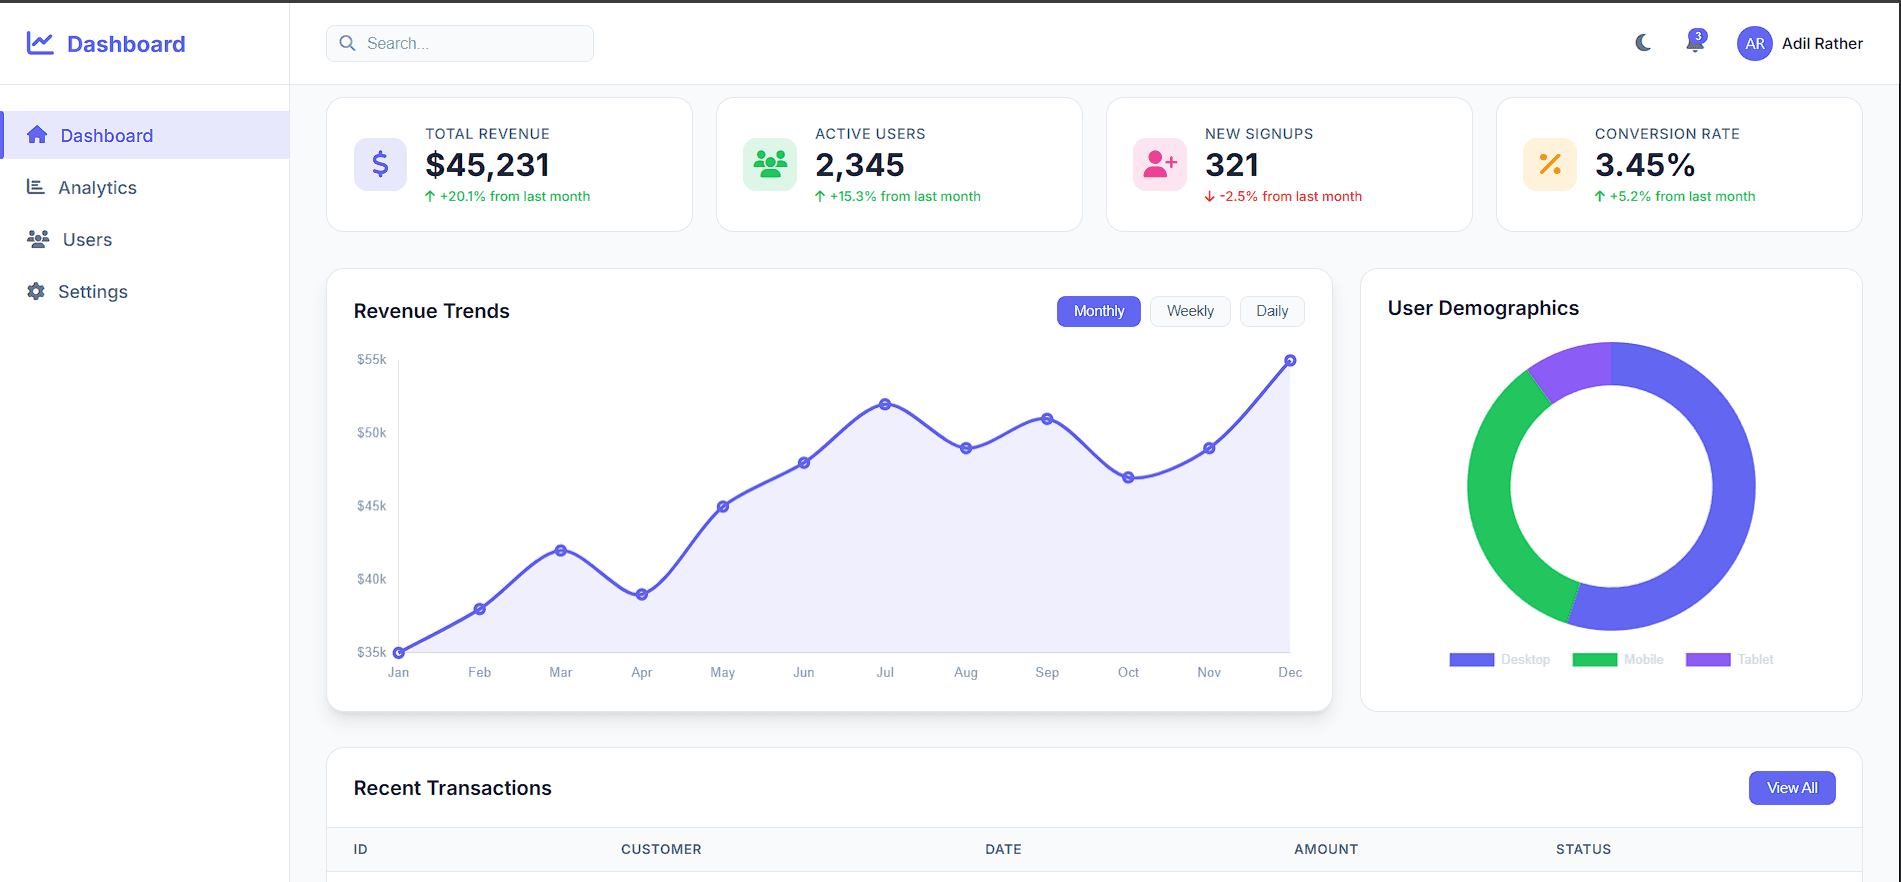Screen dimensions: 1901x882
Task: Click the Dashboard brand title link
Action: [126, 44]
